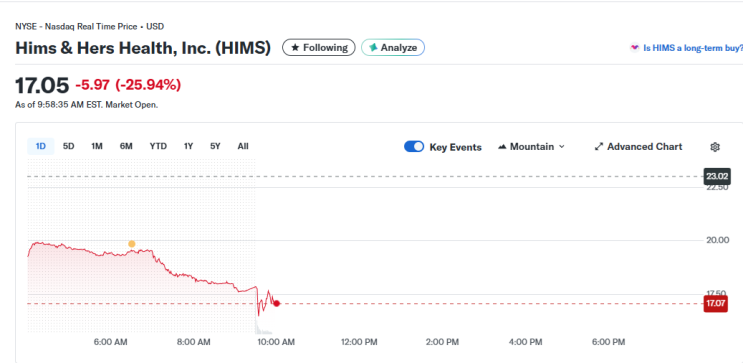Click the 8:00 AM axis label
The image size is (743, 363).
coord(194,342)
